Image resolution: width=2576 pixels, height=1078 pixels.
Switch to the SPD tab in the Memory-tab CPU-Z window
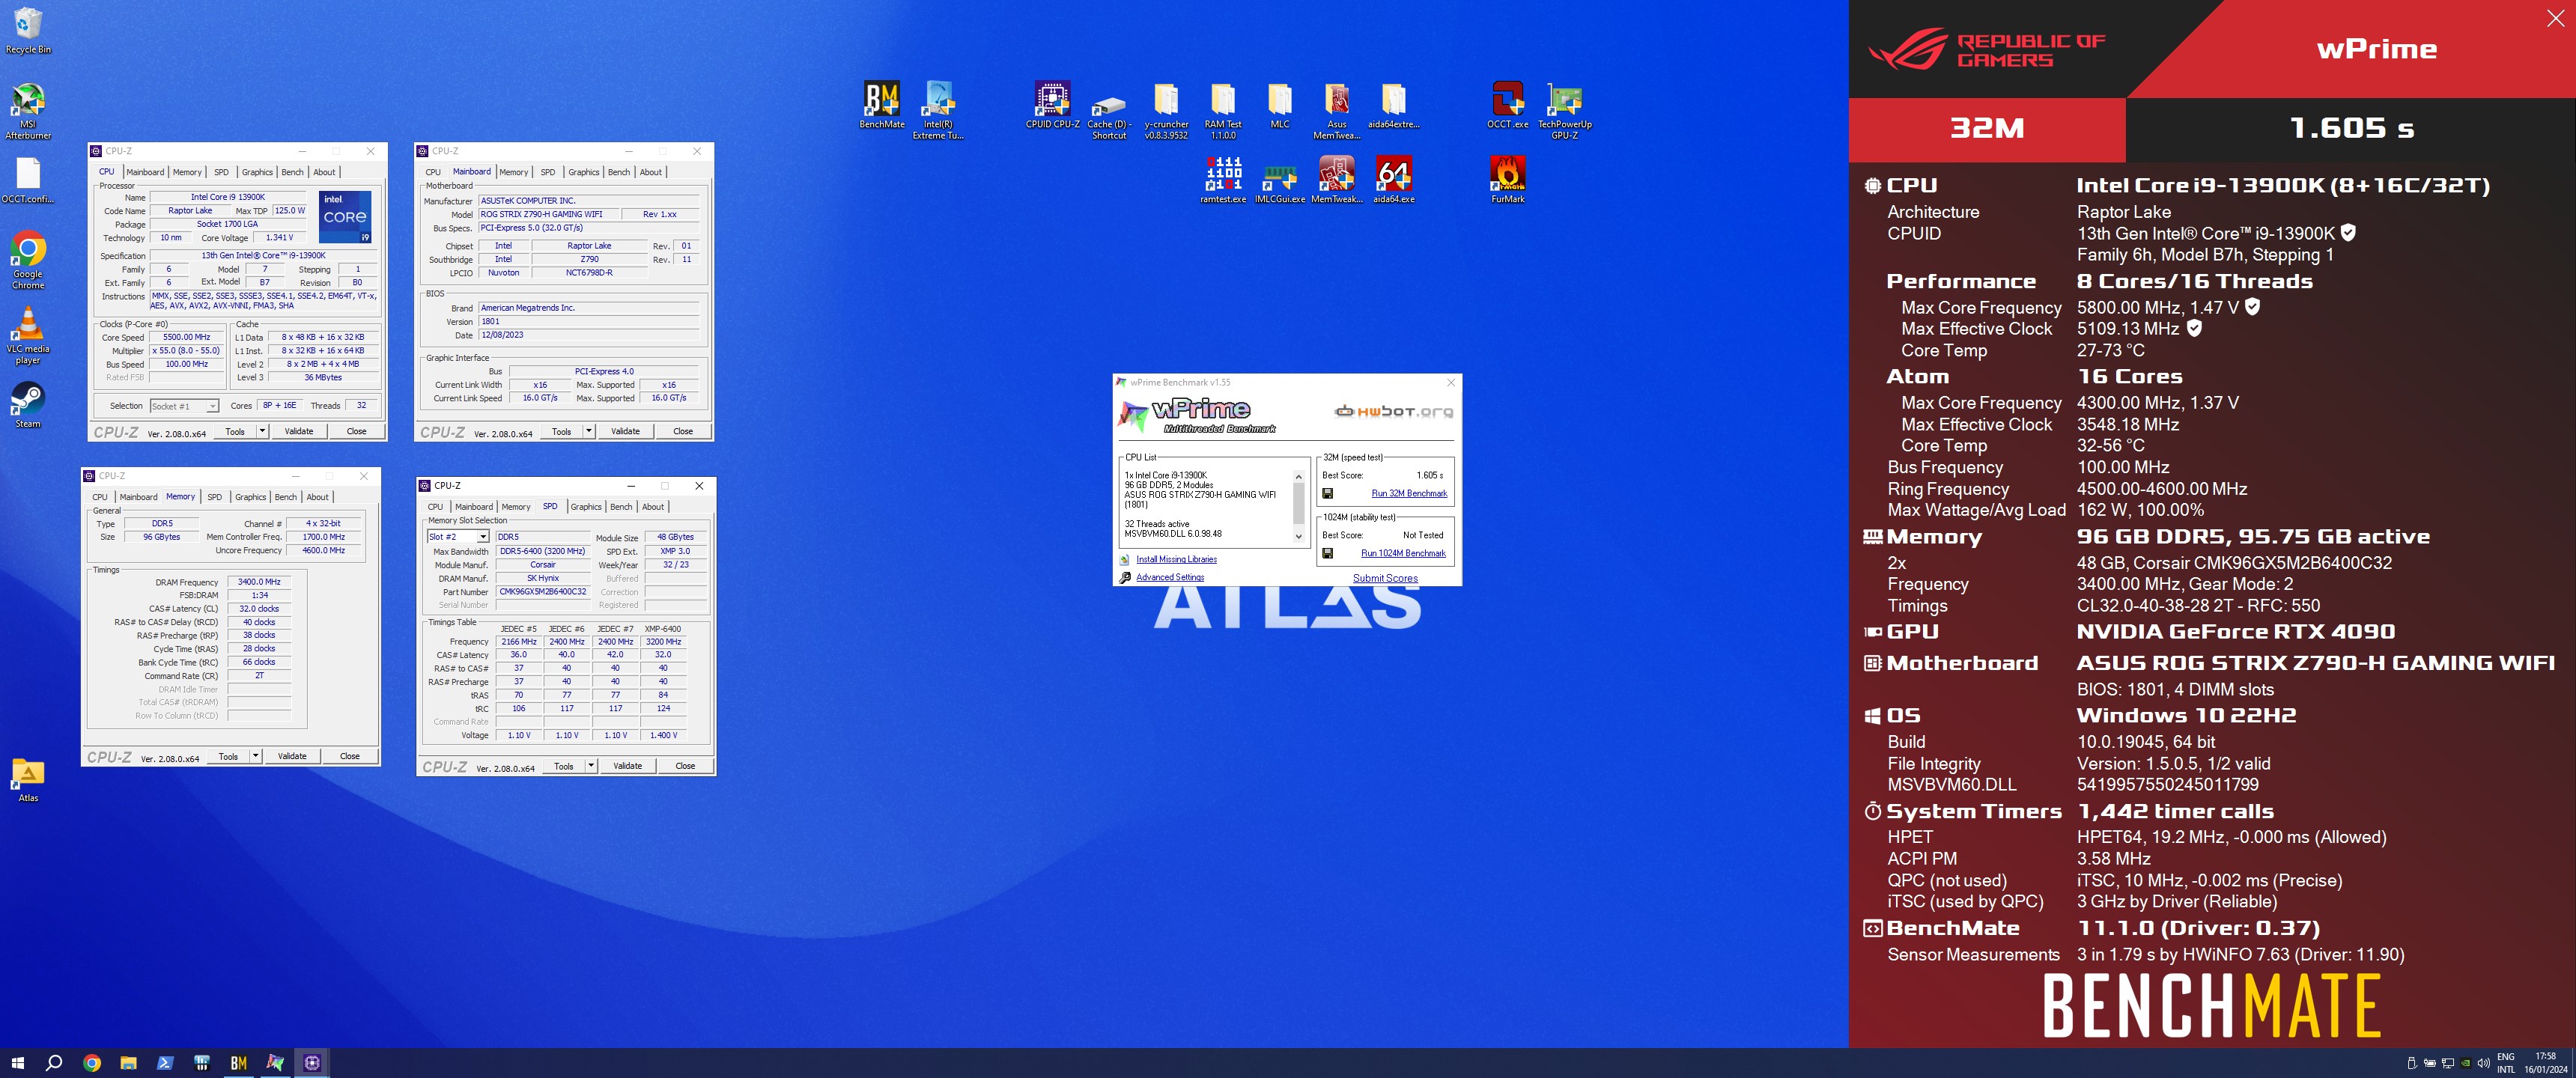pyautogui.click(x=214, y=497)
